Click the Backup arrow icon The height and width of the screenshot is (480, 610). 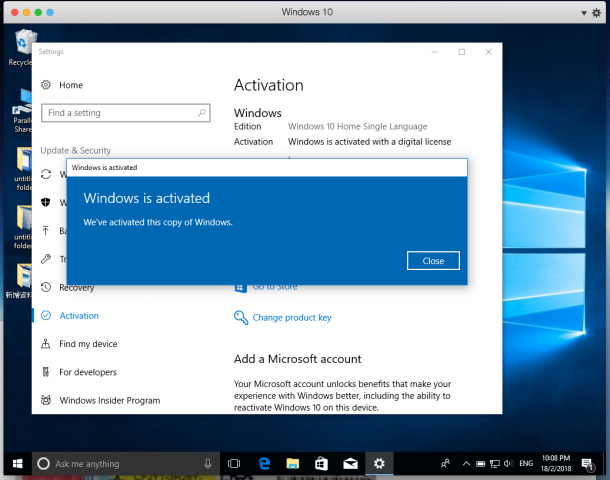(x=46, y=231)
